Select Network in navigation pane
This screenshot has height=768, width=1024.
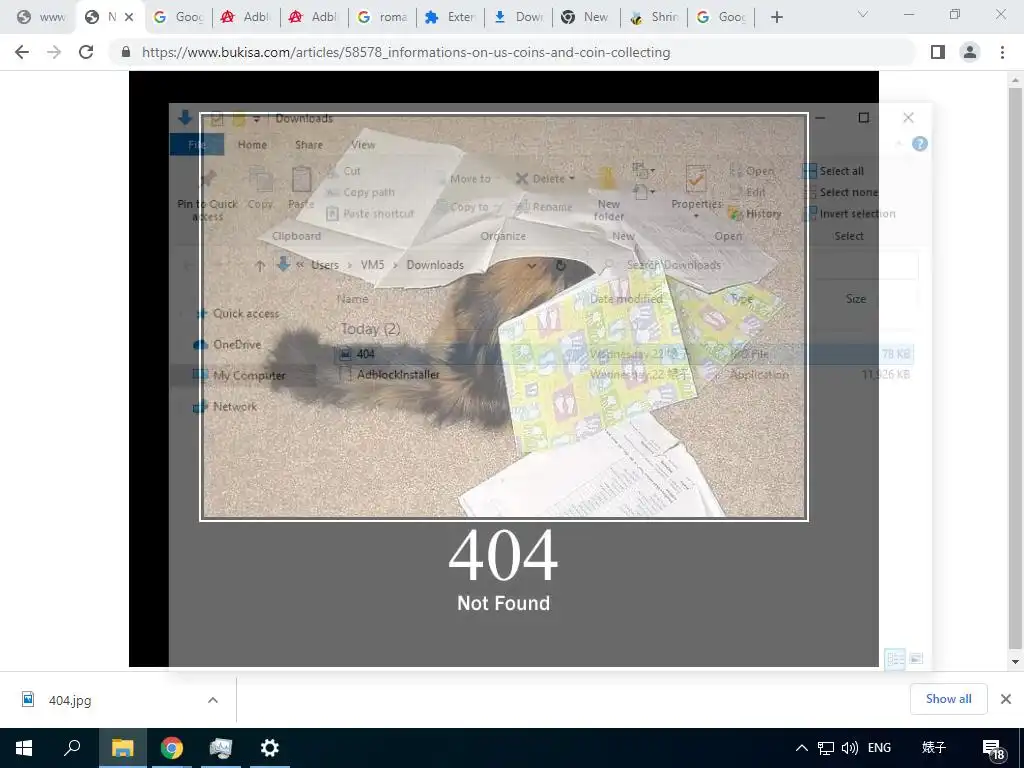pos(225,406)
